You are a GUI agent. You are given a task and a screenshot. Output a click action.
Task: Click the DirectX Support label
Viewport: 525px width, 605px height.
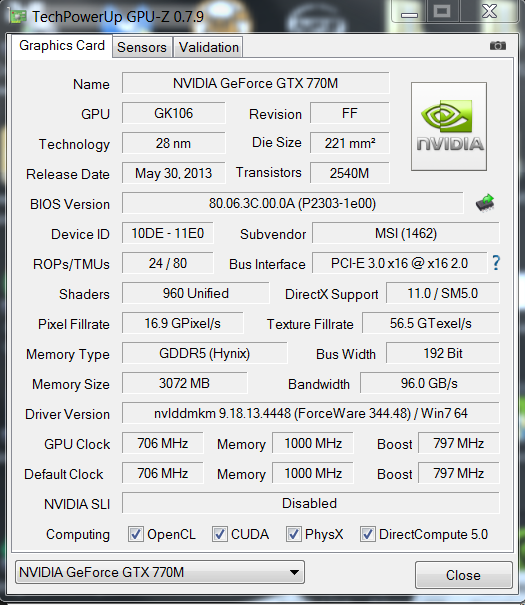331,294
